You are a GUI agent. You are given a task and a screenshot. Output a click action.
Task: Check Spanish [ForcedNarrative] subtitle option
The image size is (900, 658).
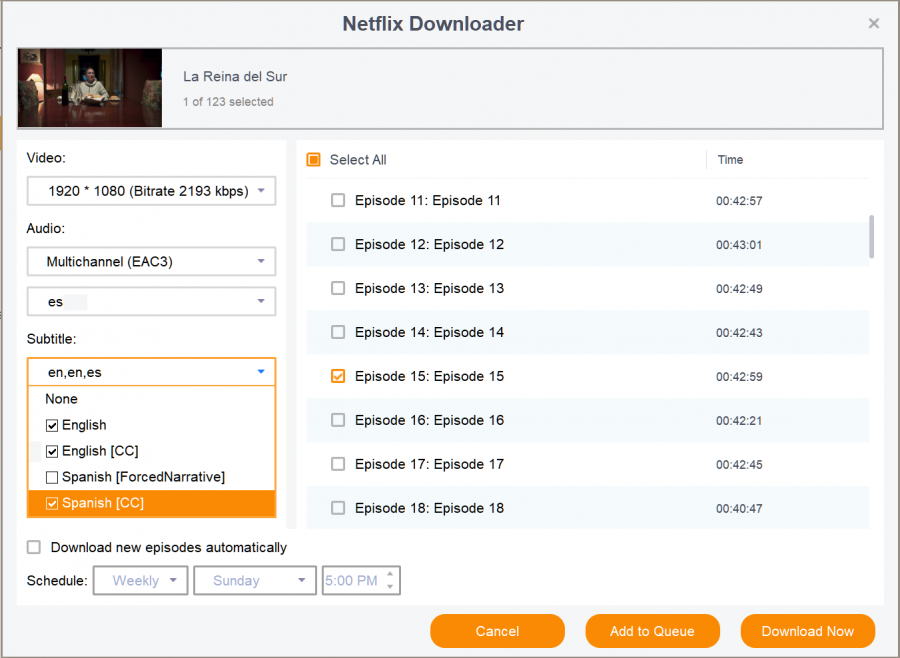click(x=52, y=477)
